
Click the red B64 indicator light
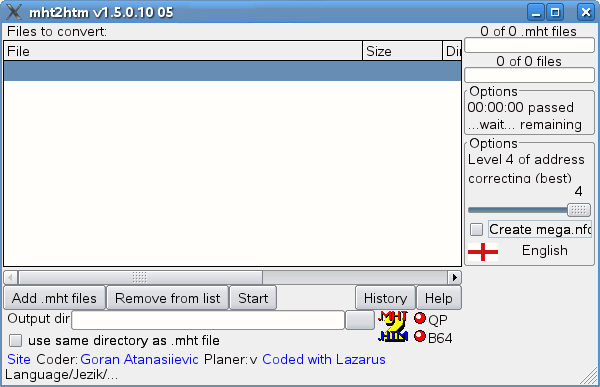point(420,336)
